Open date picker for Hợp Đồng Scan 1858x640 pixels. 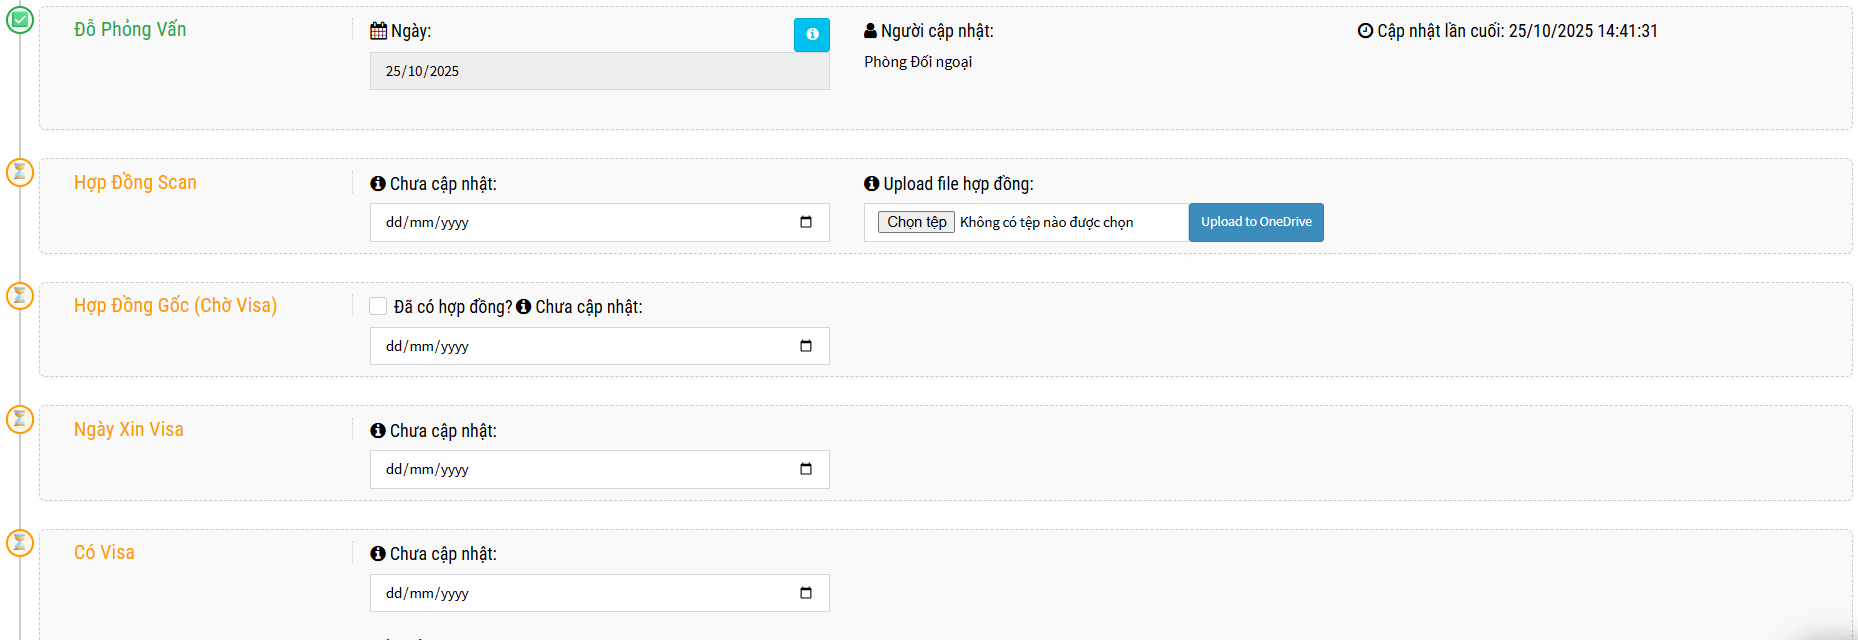[806, 222]
